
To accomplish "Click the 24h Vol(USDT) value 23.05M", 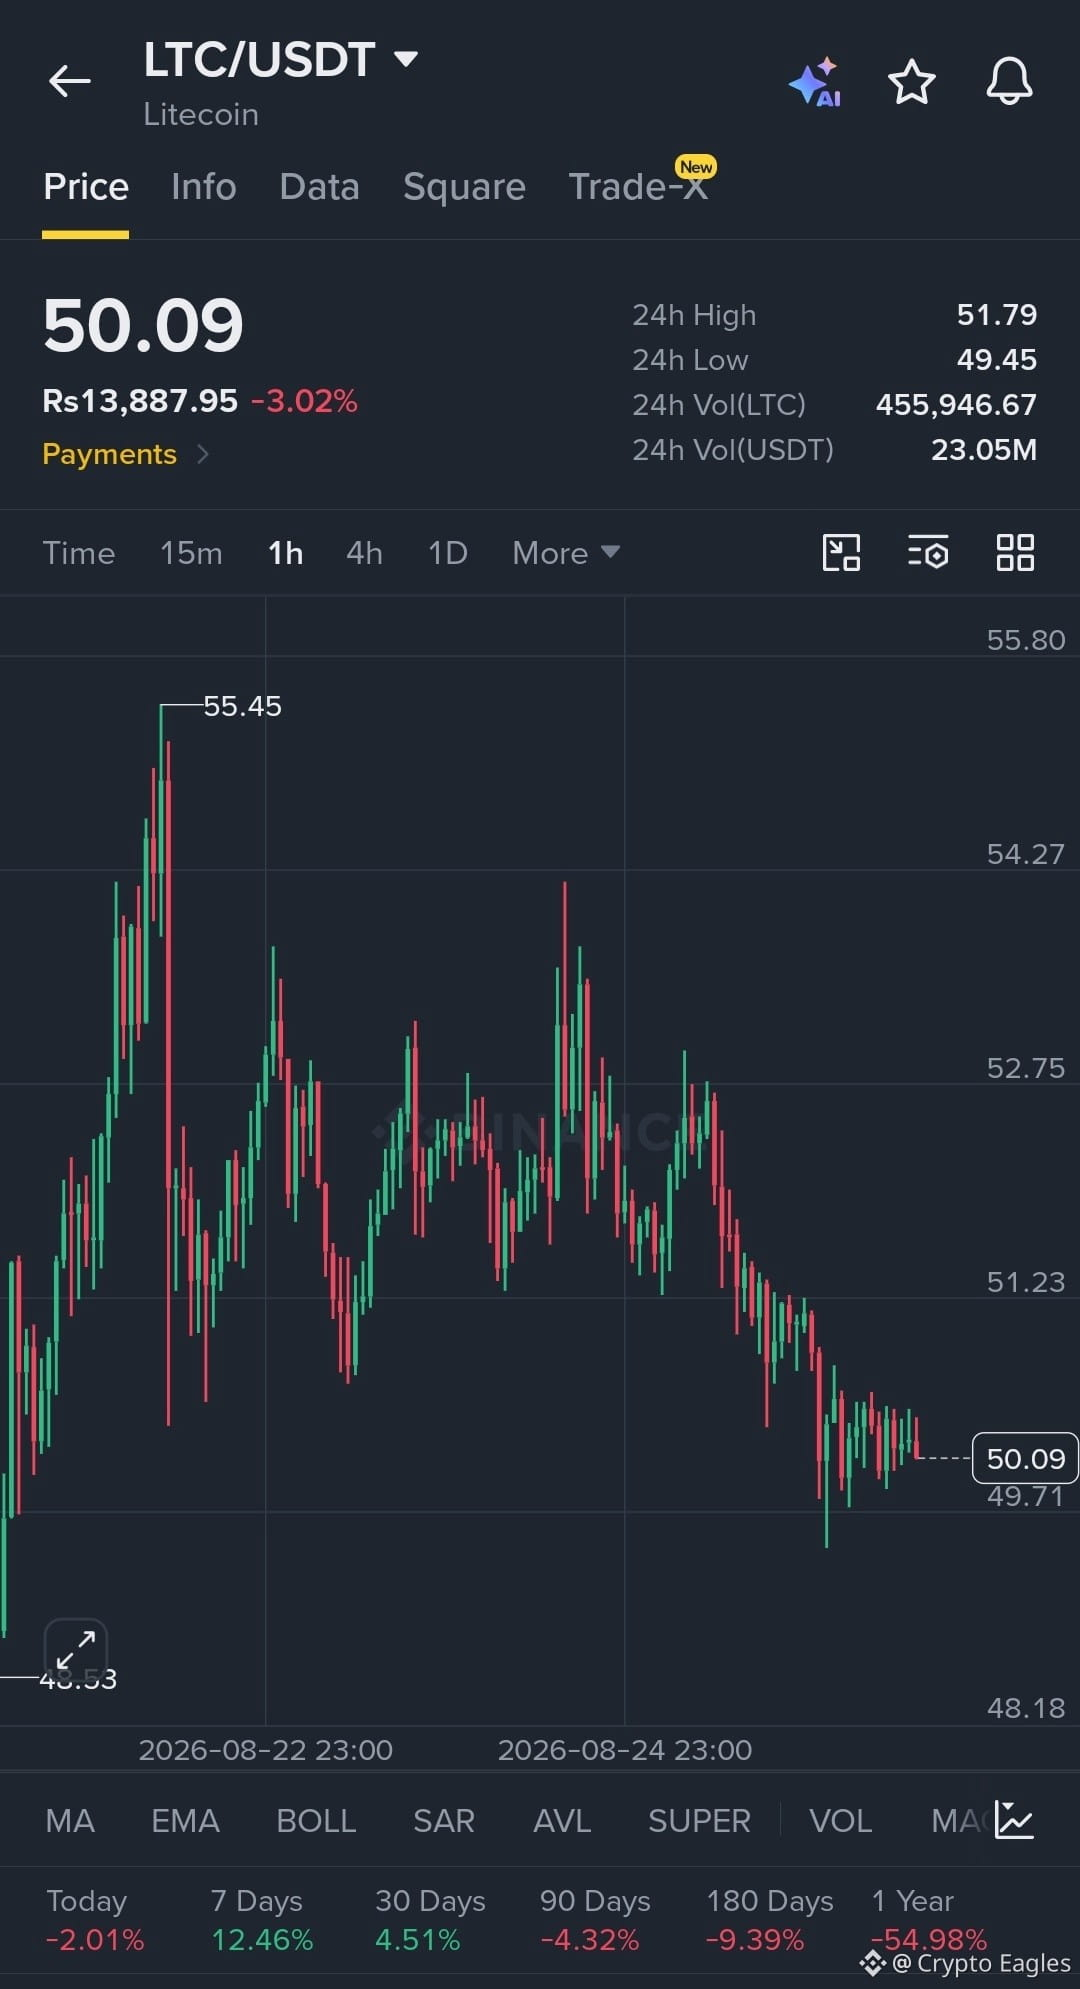I will pyautogui.click(x=984, y=450).
